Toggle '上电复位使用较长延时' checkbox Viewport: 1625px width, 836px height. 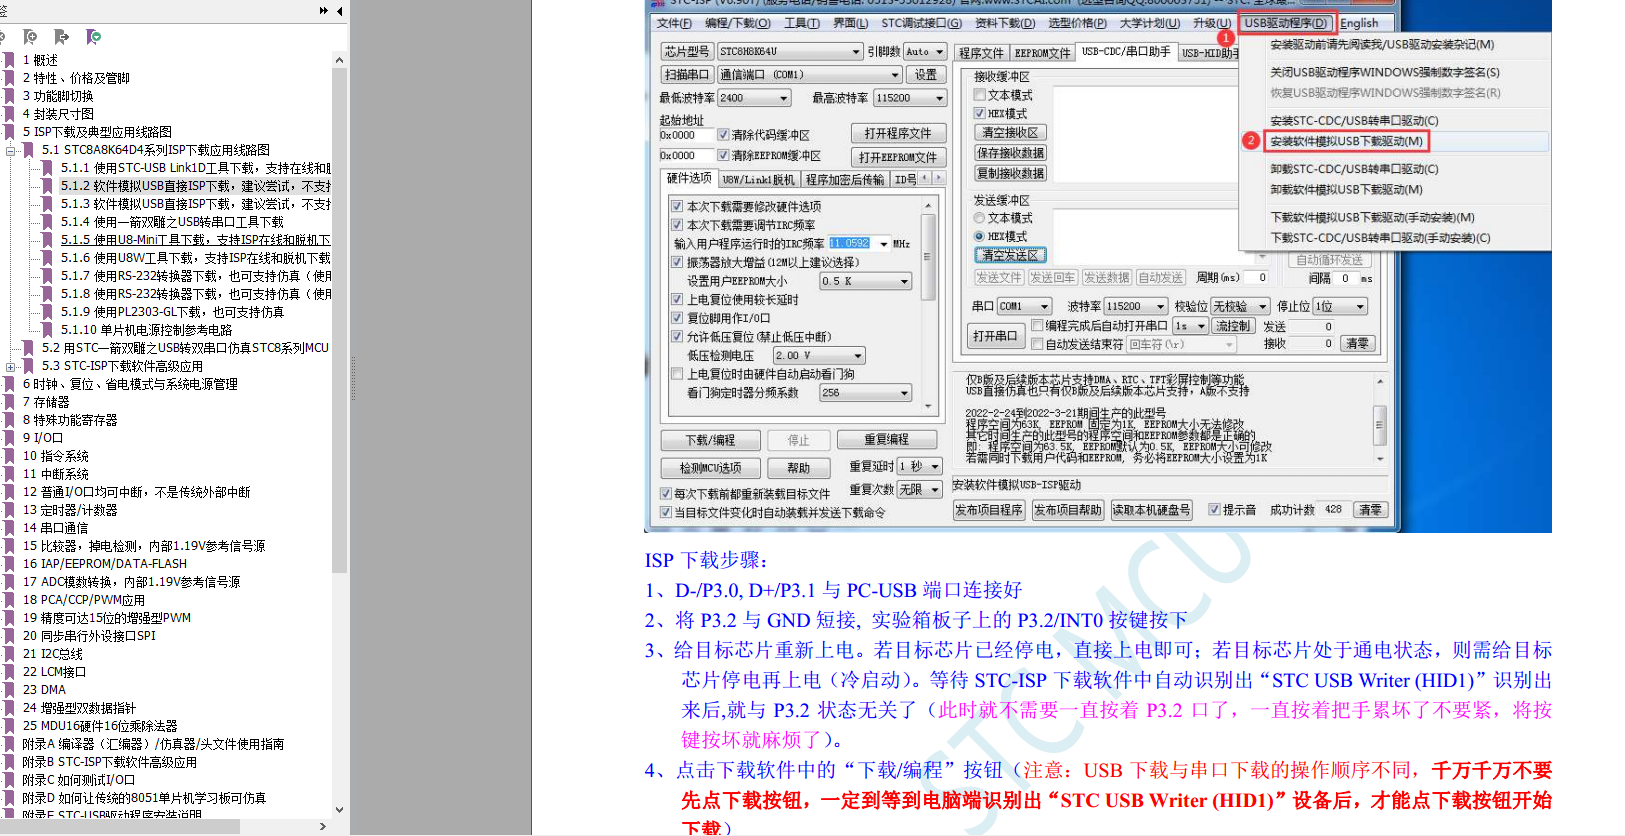pyautogui.click(x=677, y=299)
